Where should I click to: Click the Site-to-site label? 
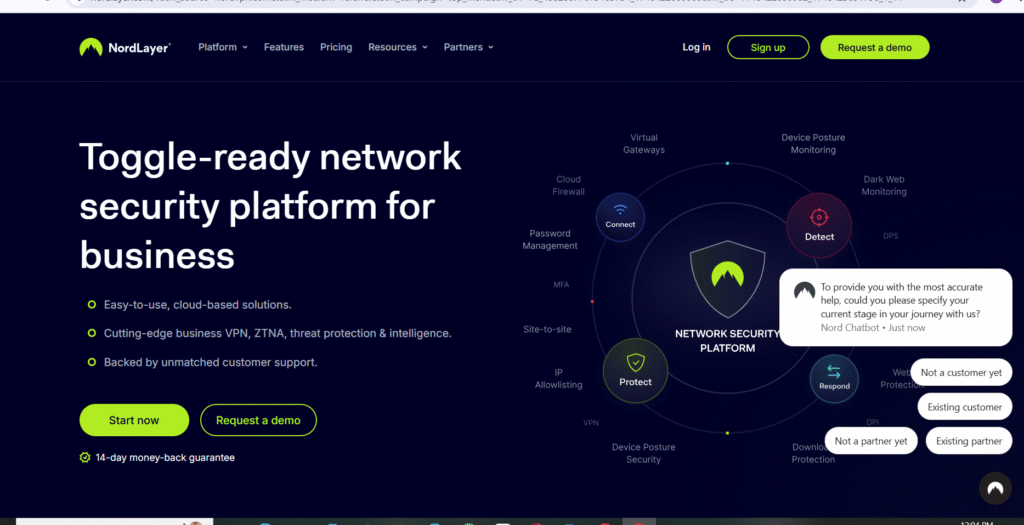(x=547, y=329)
